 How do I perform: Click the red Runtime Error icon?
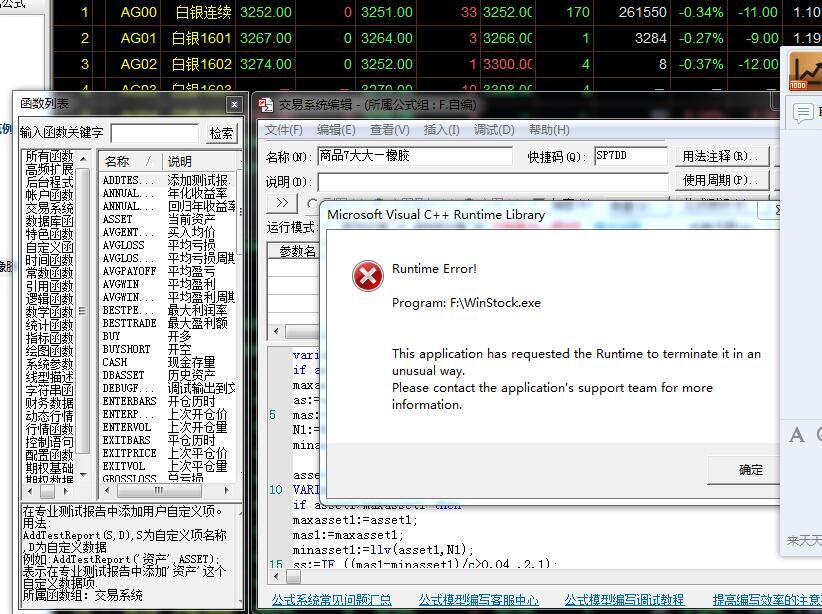(368, 276)
